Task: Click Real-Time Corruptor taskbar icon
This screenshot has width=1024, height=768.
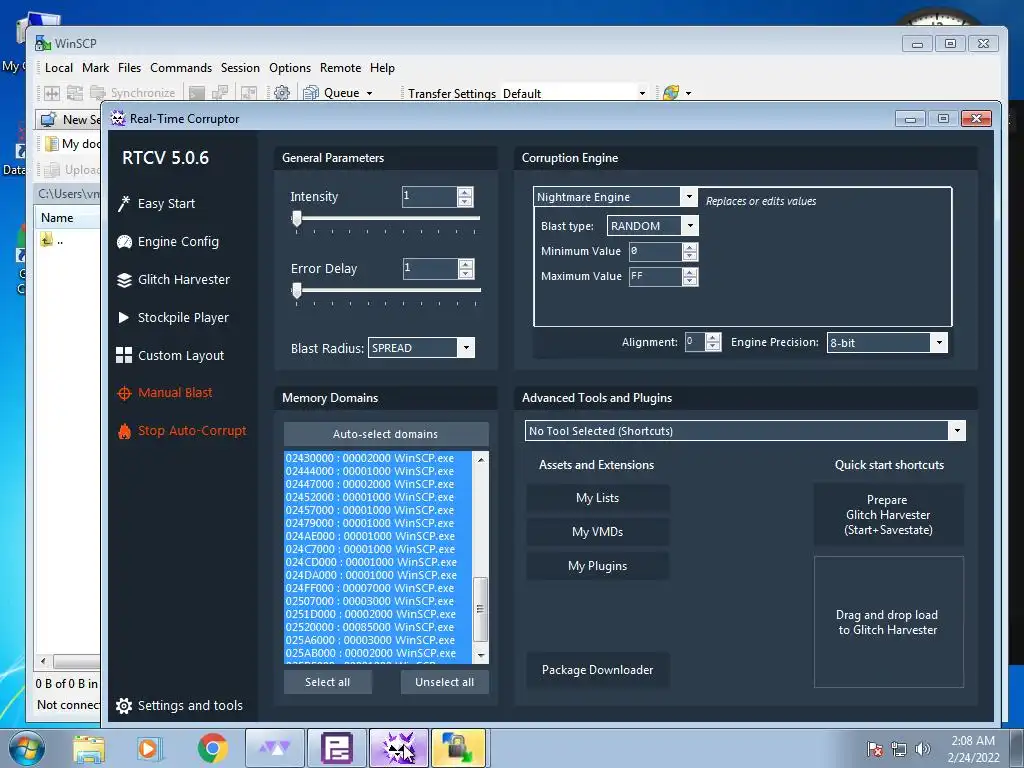Action: (x=399, y=748)
